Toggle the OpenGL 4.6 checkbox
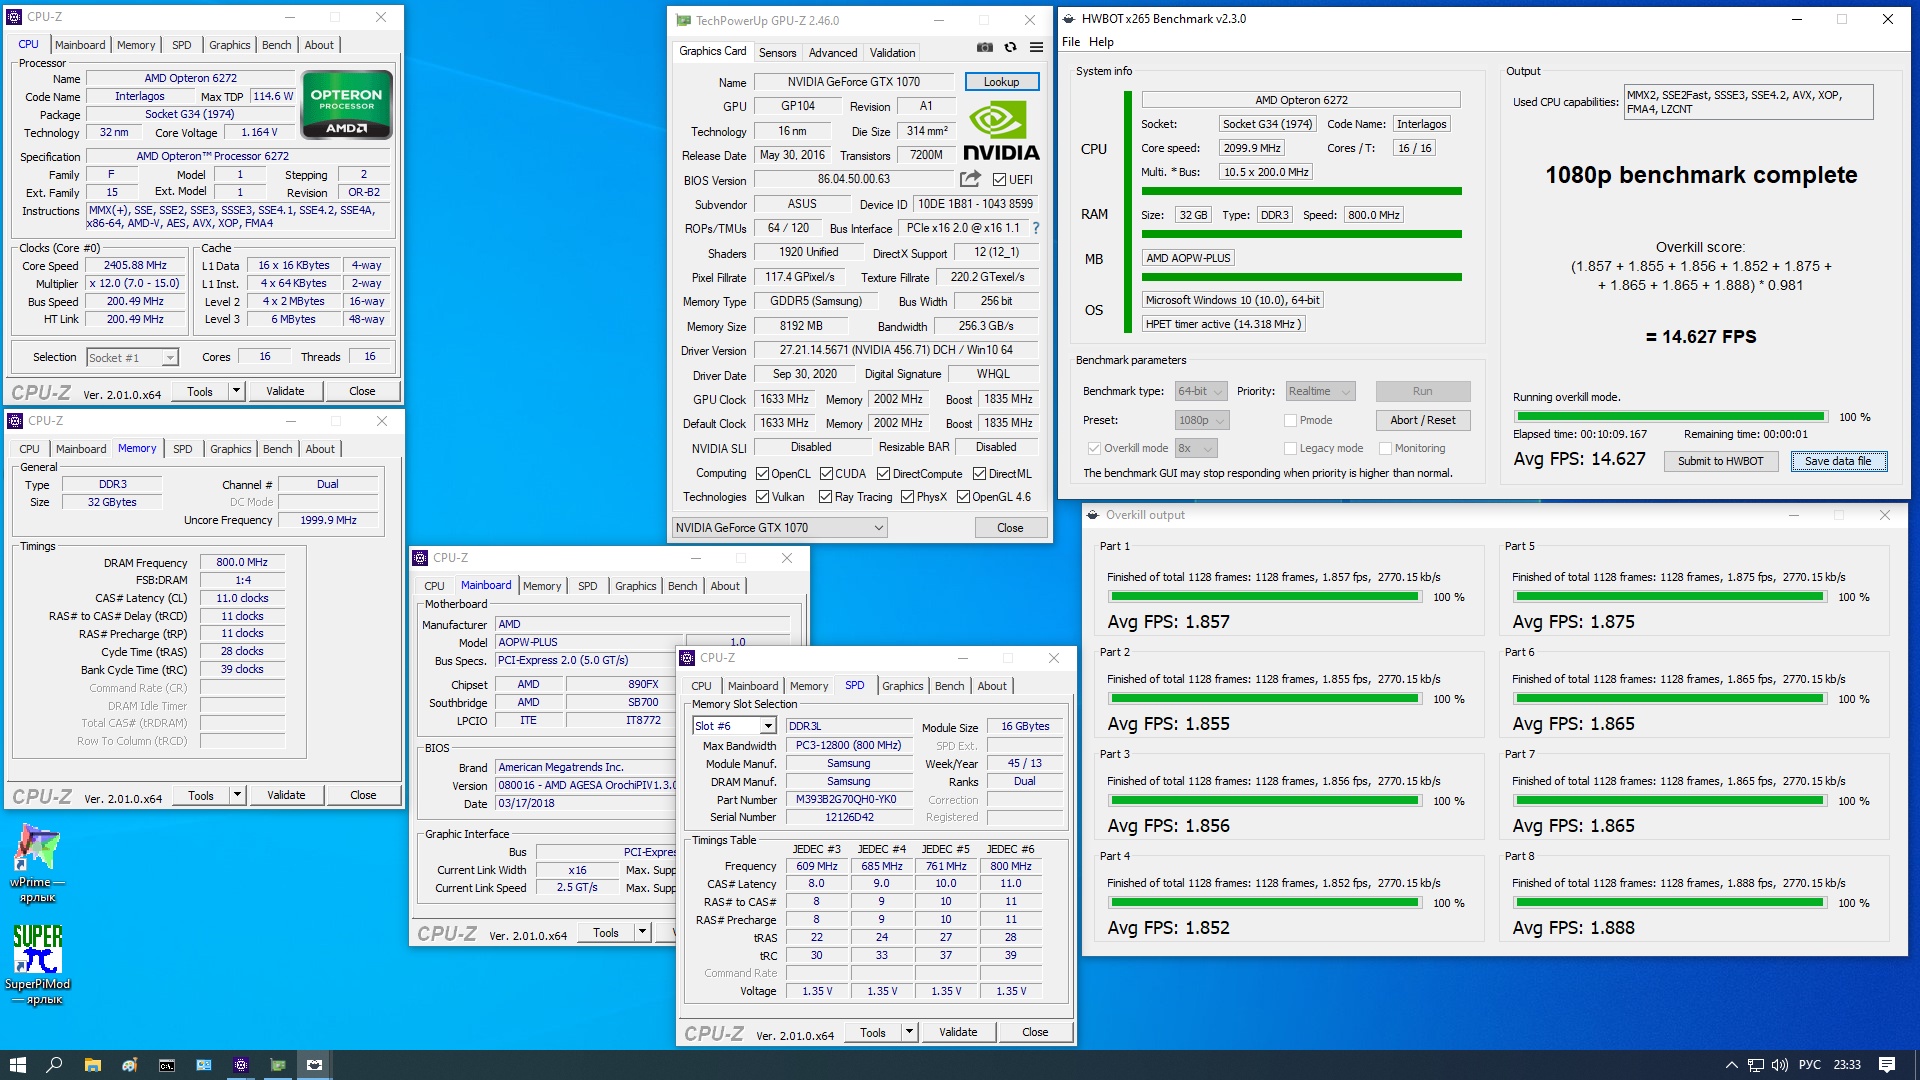This screenshot has height=1080, width=1920. pyautogui.click(x=963, y=497)
